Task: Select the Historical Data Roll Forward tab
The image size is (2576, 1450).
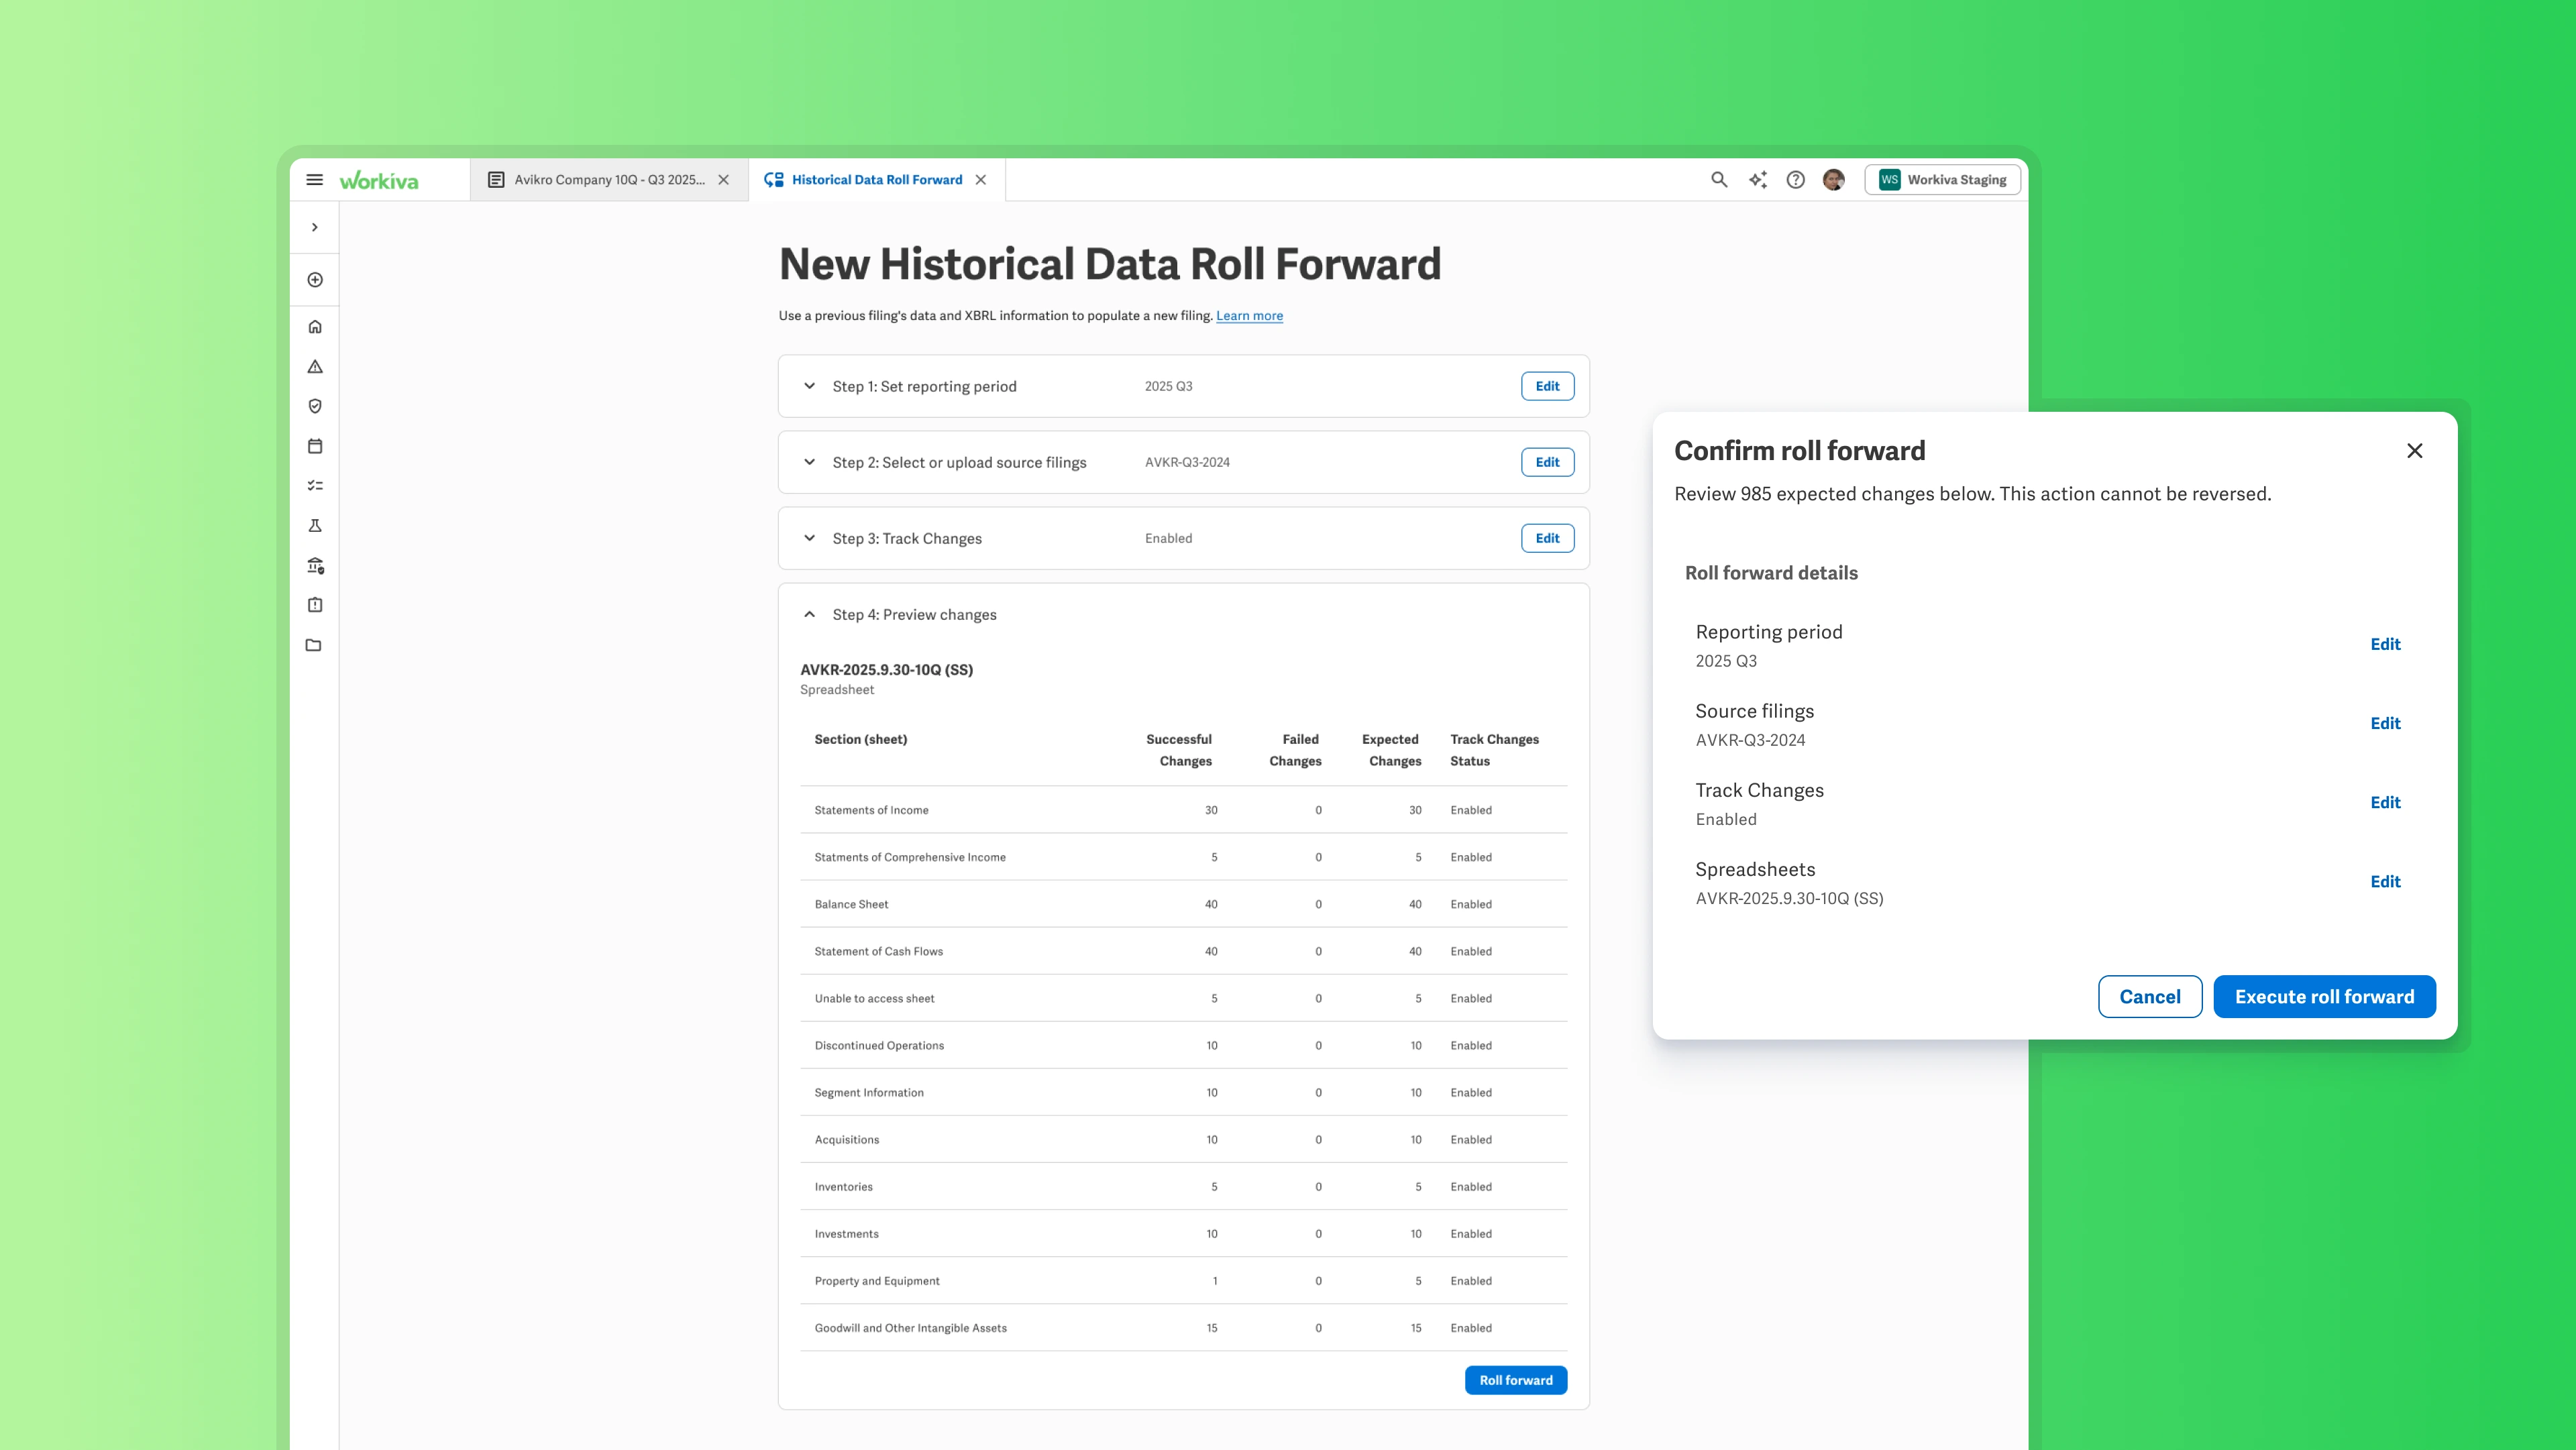Action: coord(877,180)
